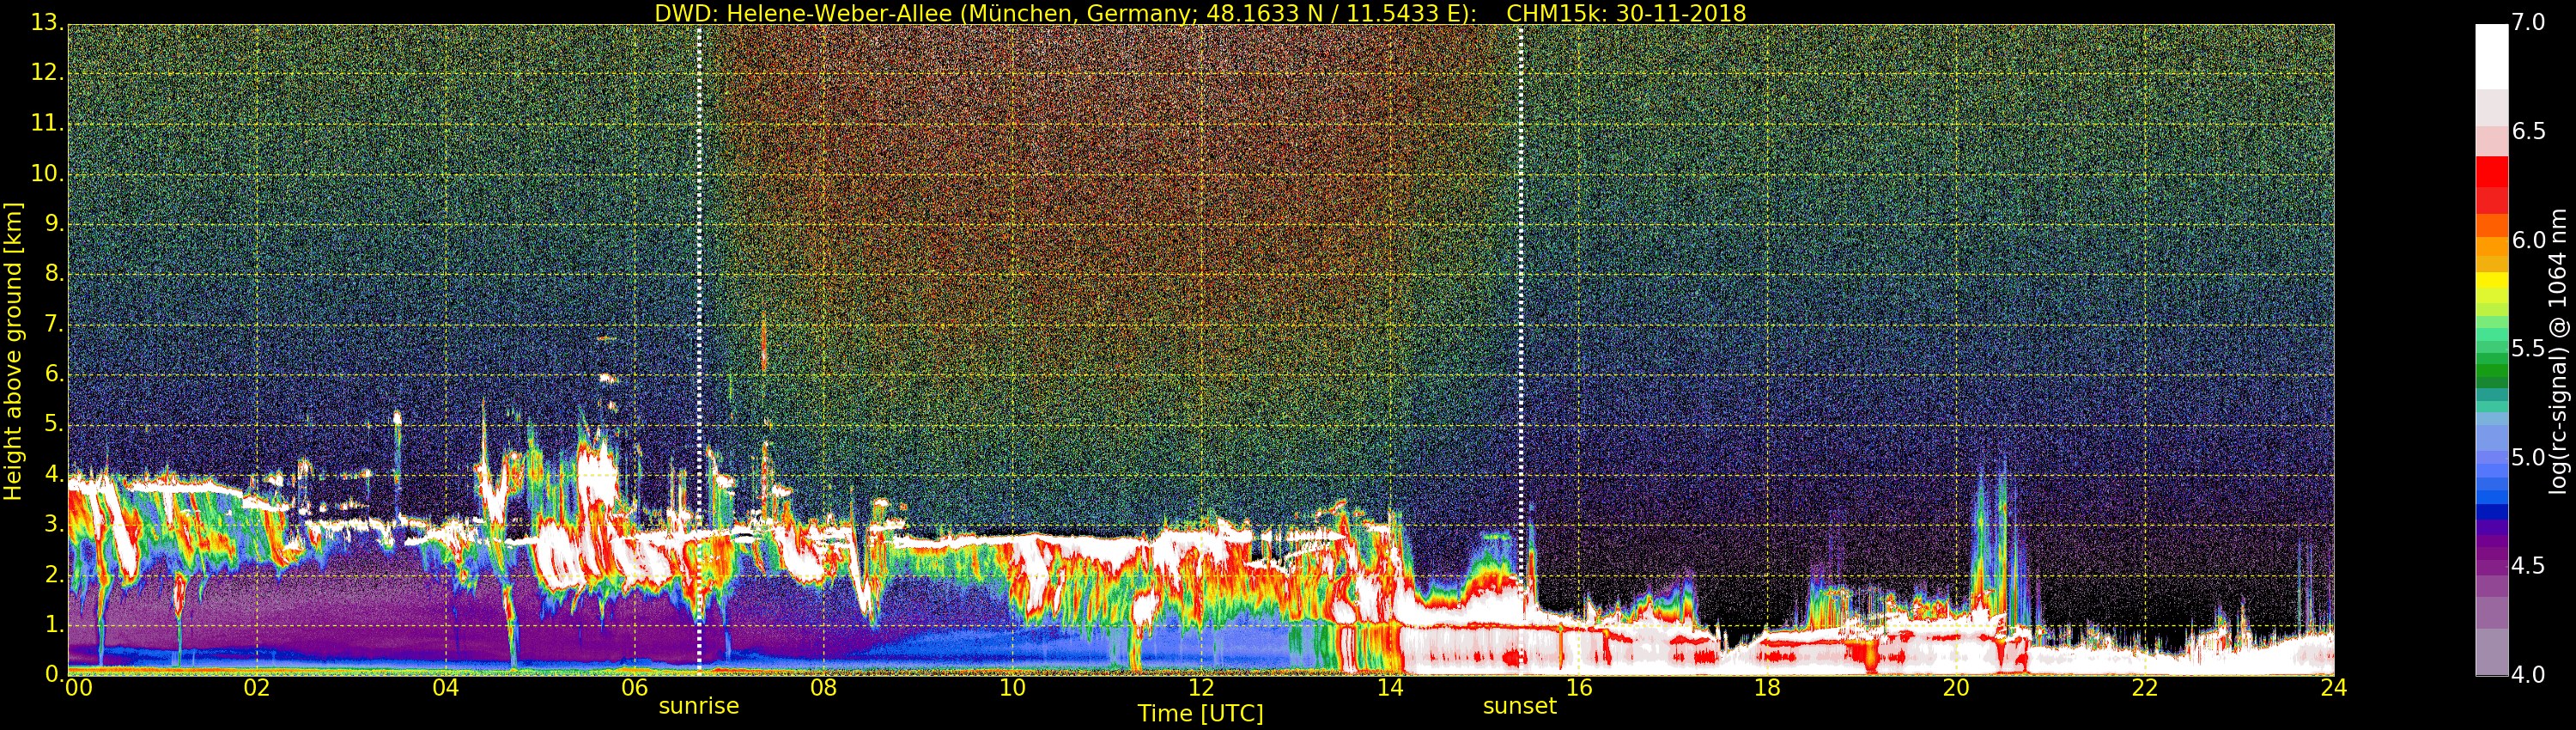
Task: Click the "9." height axis tick label
Action: (x=54, y=224)
